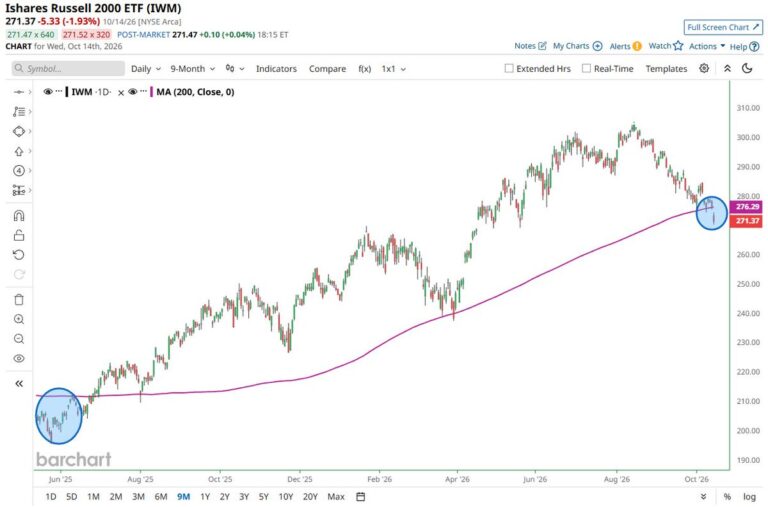
Task: Click the Help question mark icon
Action: point(755,47)
